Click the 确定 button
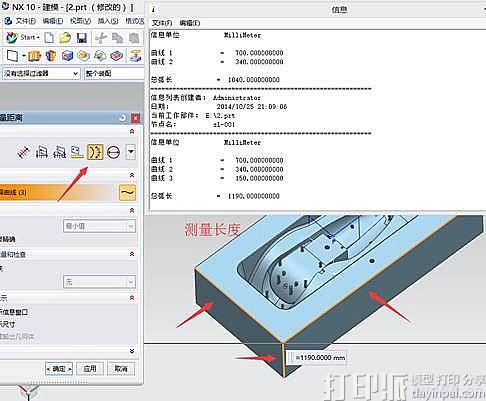The image size is (486, 401). point(59,369)
